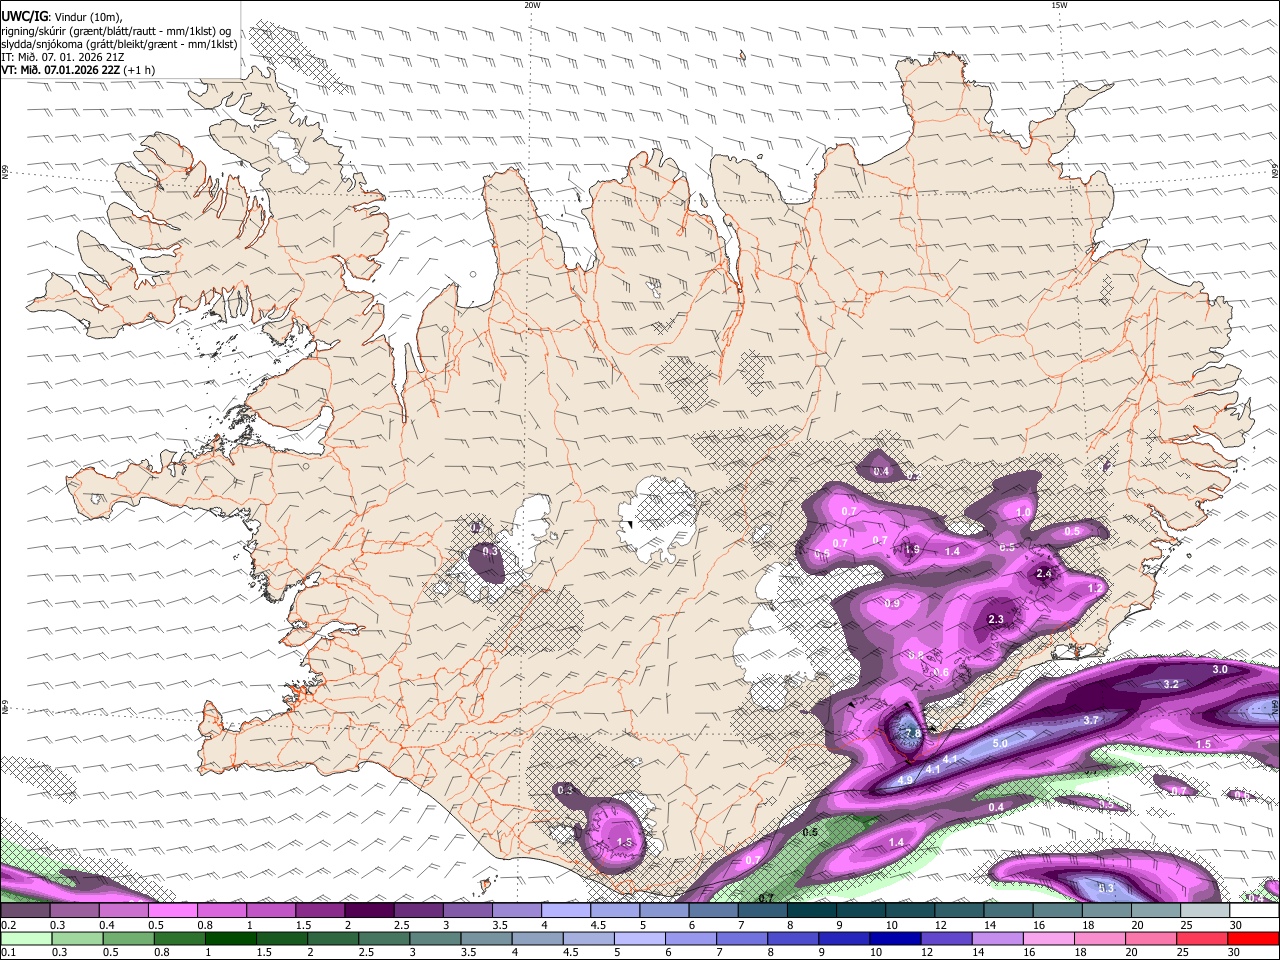Select light pink swatch in rain legend
Viewport: 1280px width, 960px height.
1049,938
